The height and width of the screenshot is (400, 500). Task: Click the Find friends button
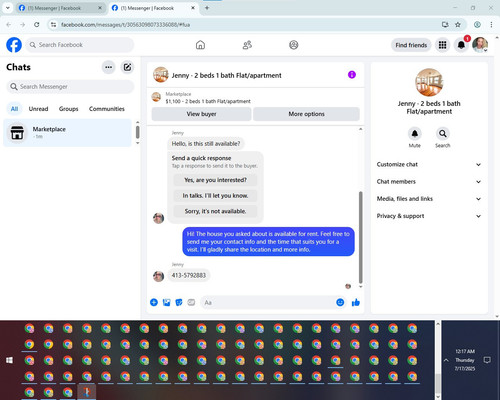click(x=411, y=45)
